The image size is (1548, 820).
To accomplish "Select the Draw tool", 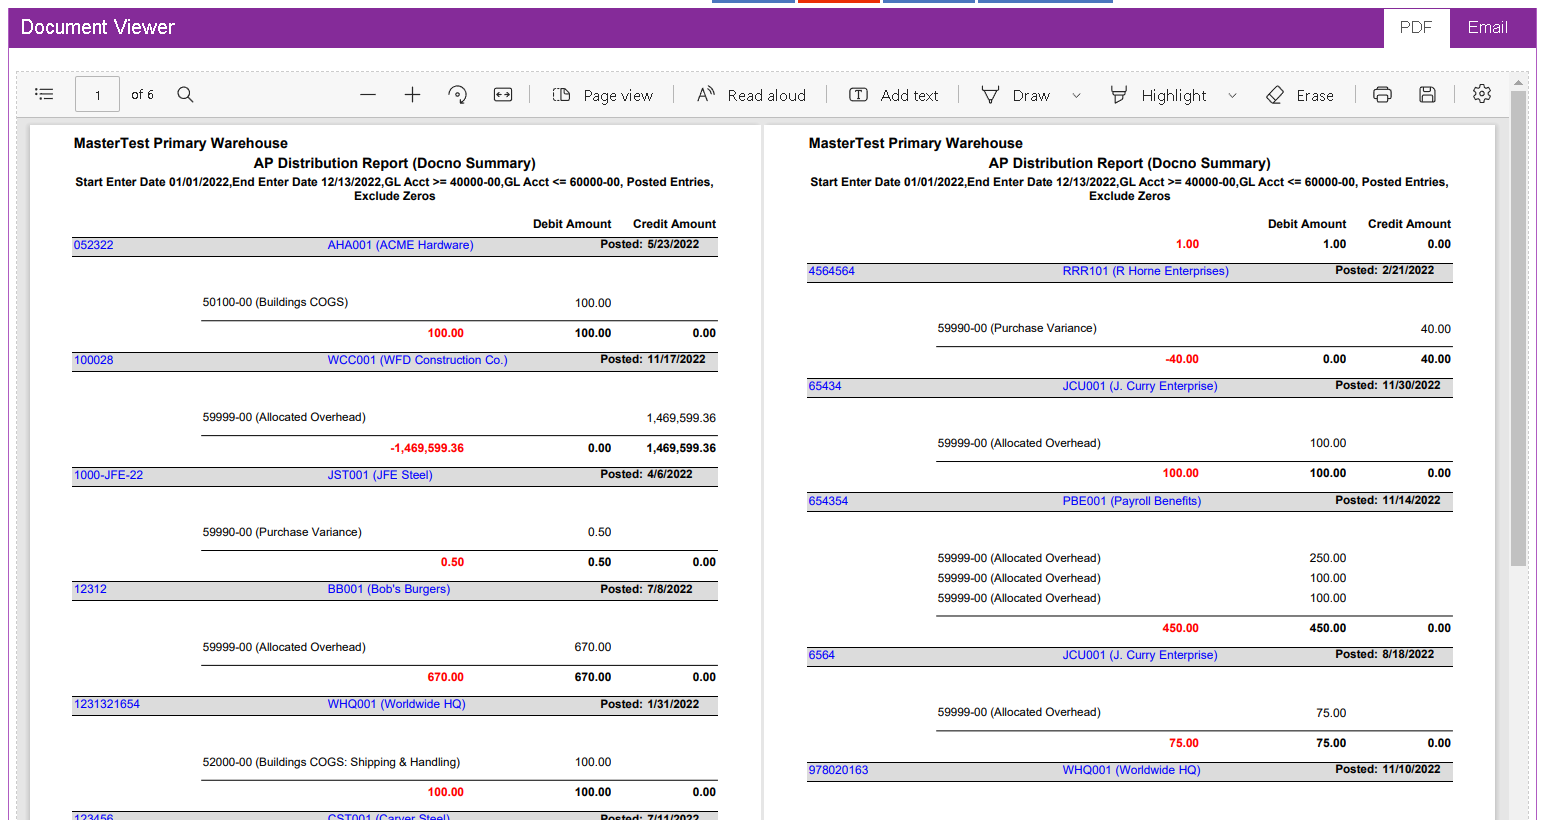I will (1016, 95).
